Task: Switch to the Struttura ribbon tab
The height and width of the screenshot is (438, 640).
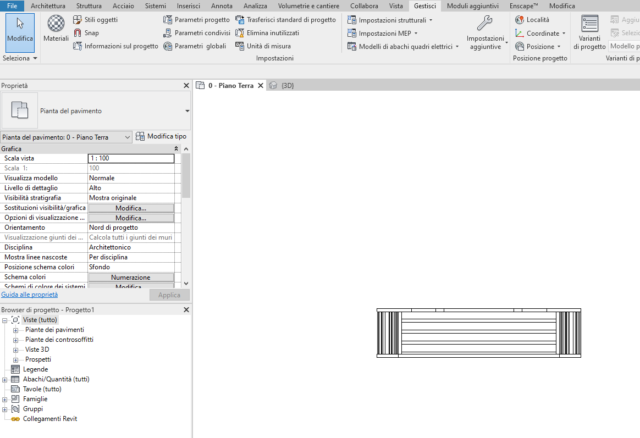Action: pos(89,6)
